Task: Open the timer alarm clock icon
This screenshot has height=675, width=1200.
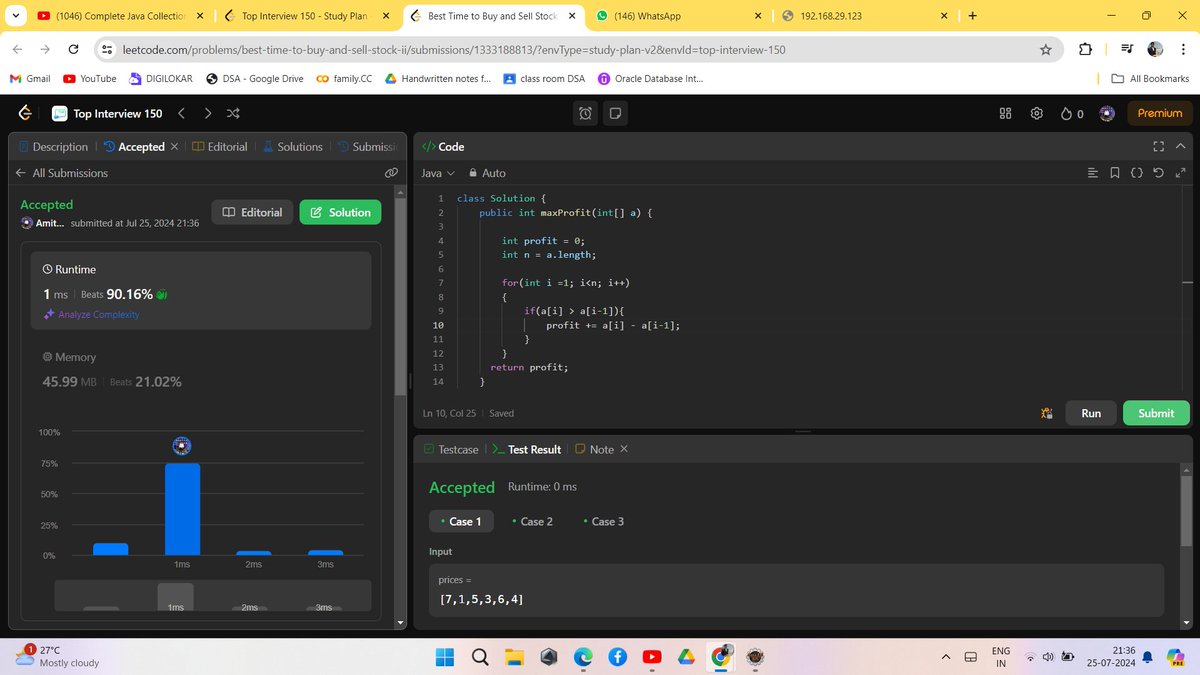Action: coord(585,113)
